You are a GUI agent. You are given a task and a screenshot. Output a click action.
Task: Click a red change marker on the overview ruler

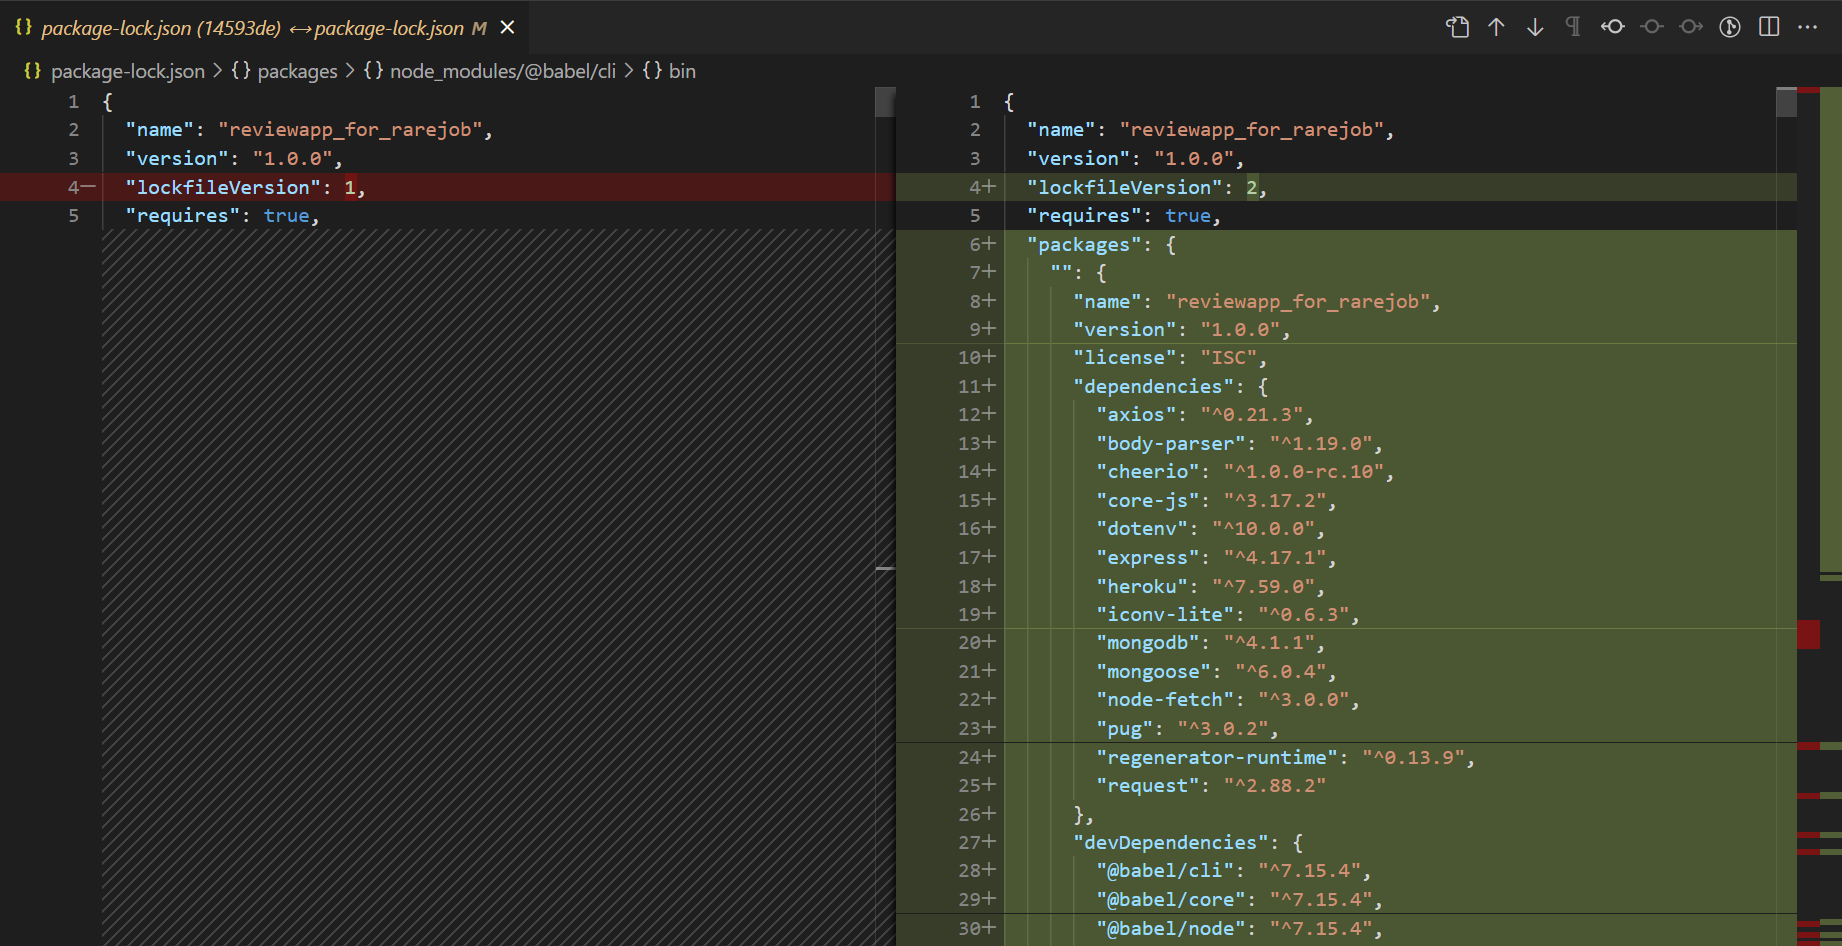(x=1810, y=633)
